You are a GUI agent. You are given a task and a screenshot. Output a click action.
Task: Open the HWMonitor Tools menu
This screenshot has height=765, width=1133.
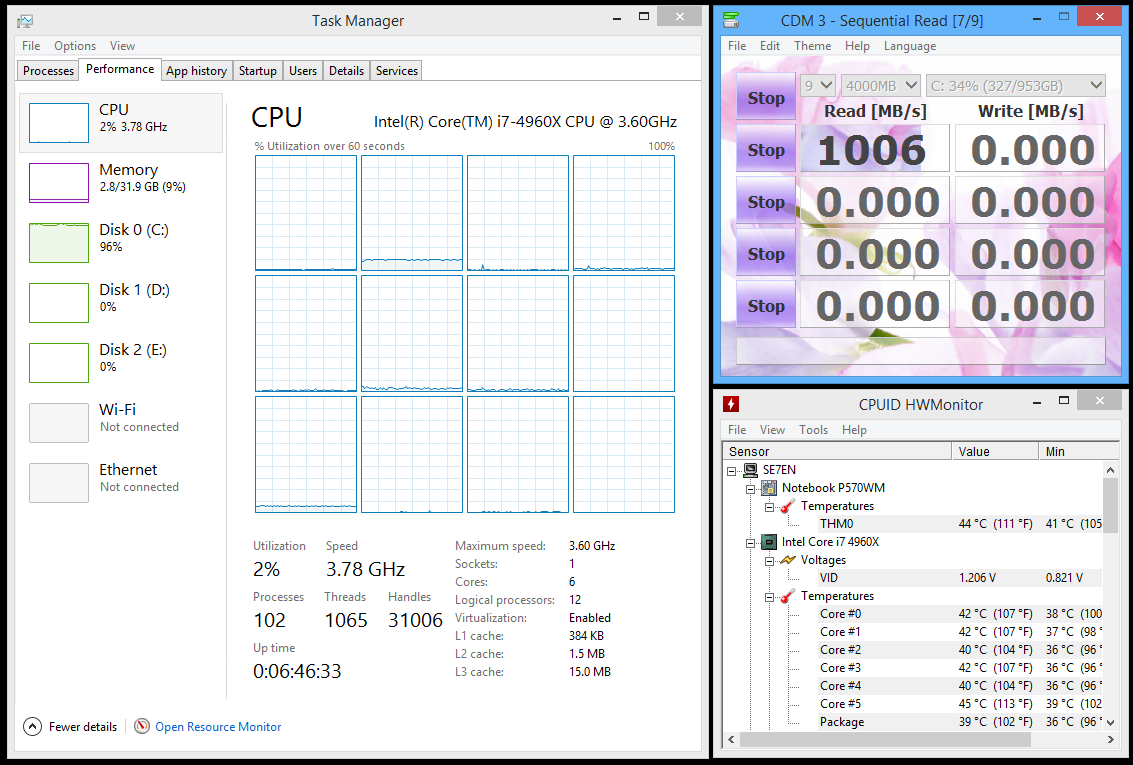(813, 430)
